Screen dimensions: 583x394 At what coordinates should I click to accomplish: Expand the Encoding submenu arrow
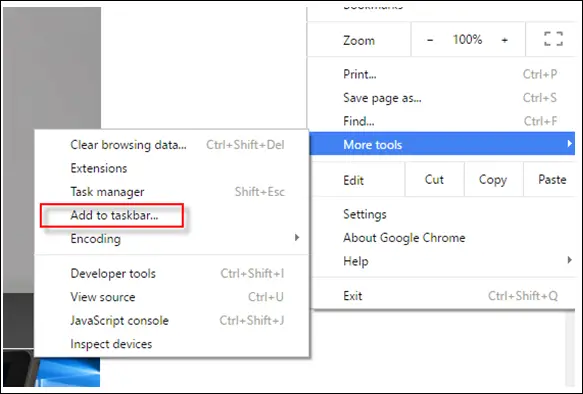point(297,238)
